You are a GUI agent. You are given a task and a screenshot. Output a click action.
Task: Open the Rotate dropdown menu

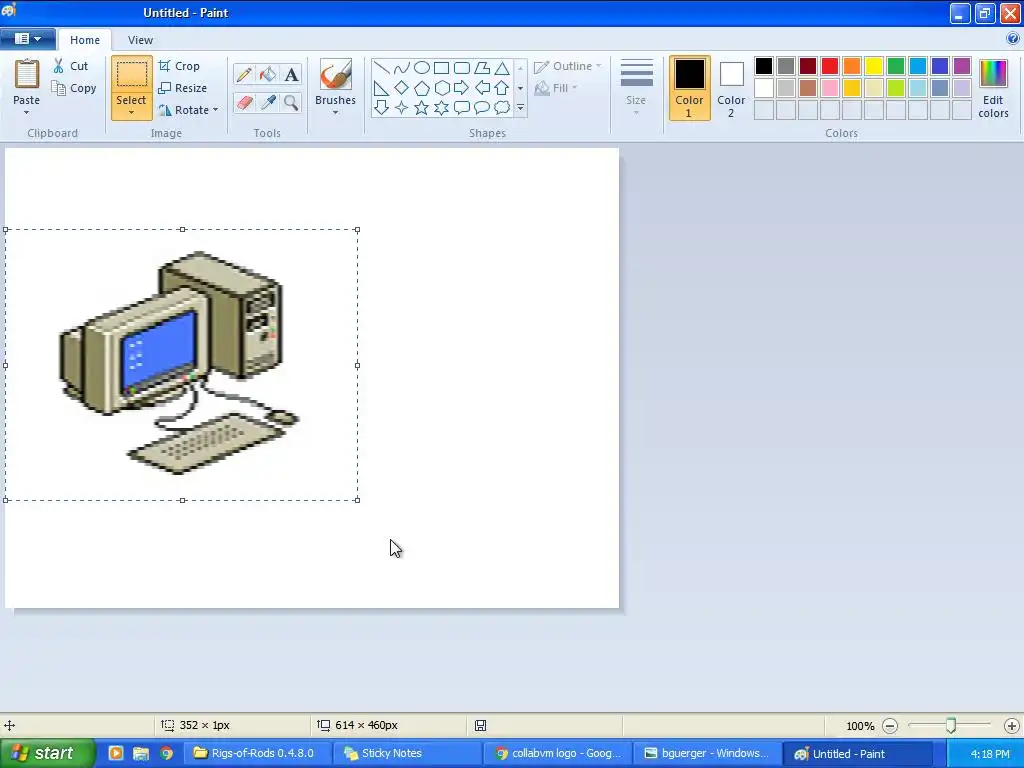pos(216,110)
